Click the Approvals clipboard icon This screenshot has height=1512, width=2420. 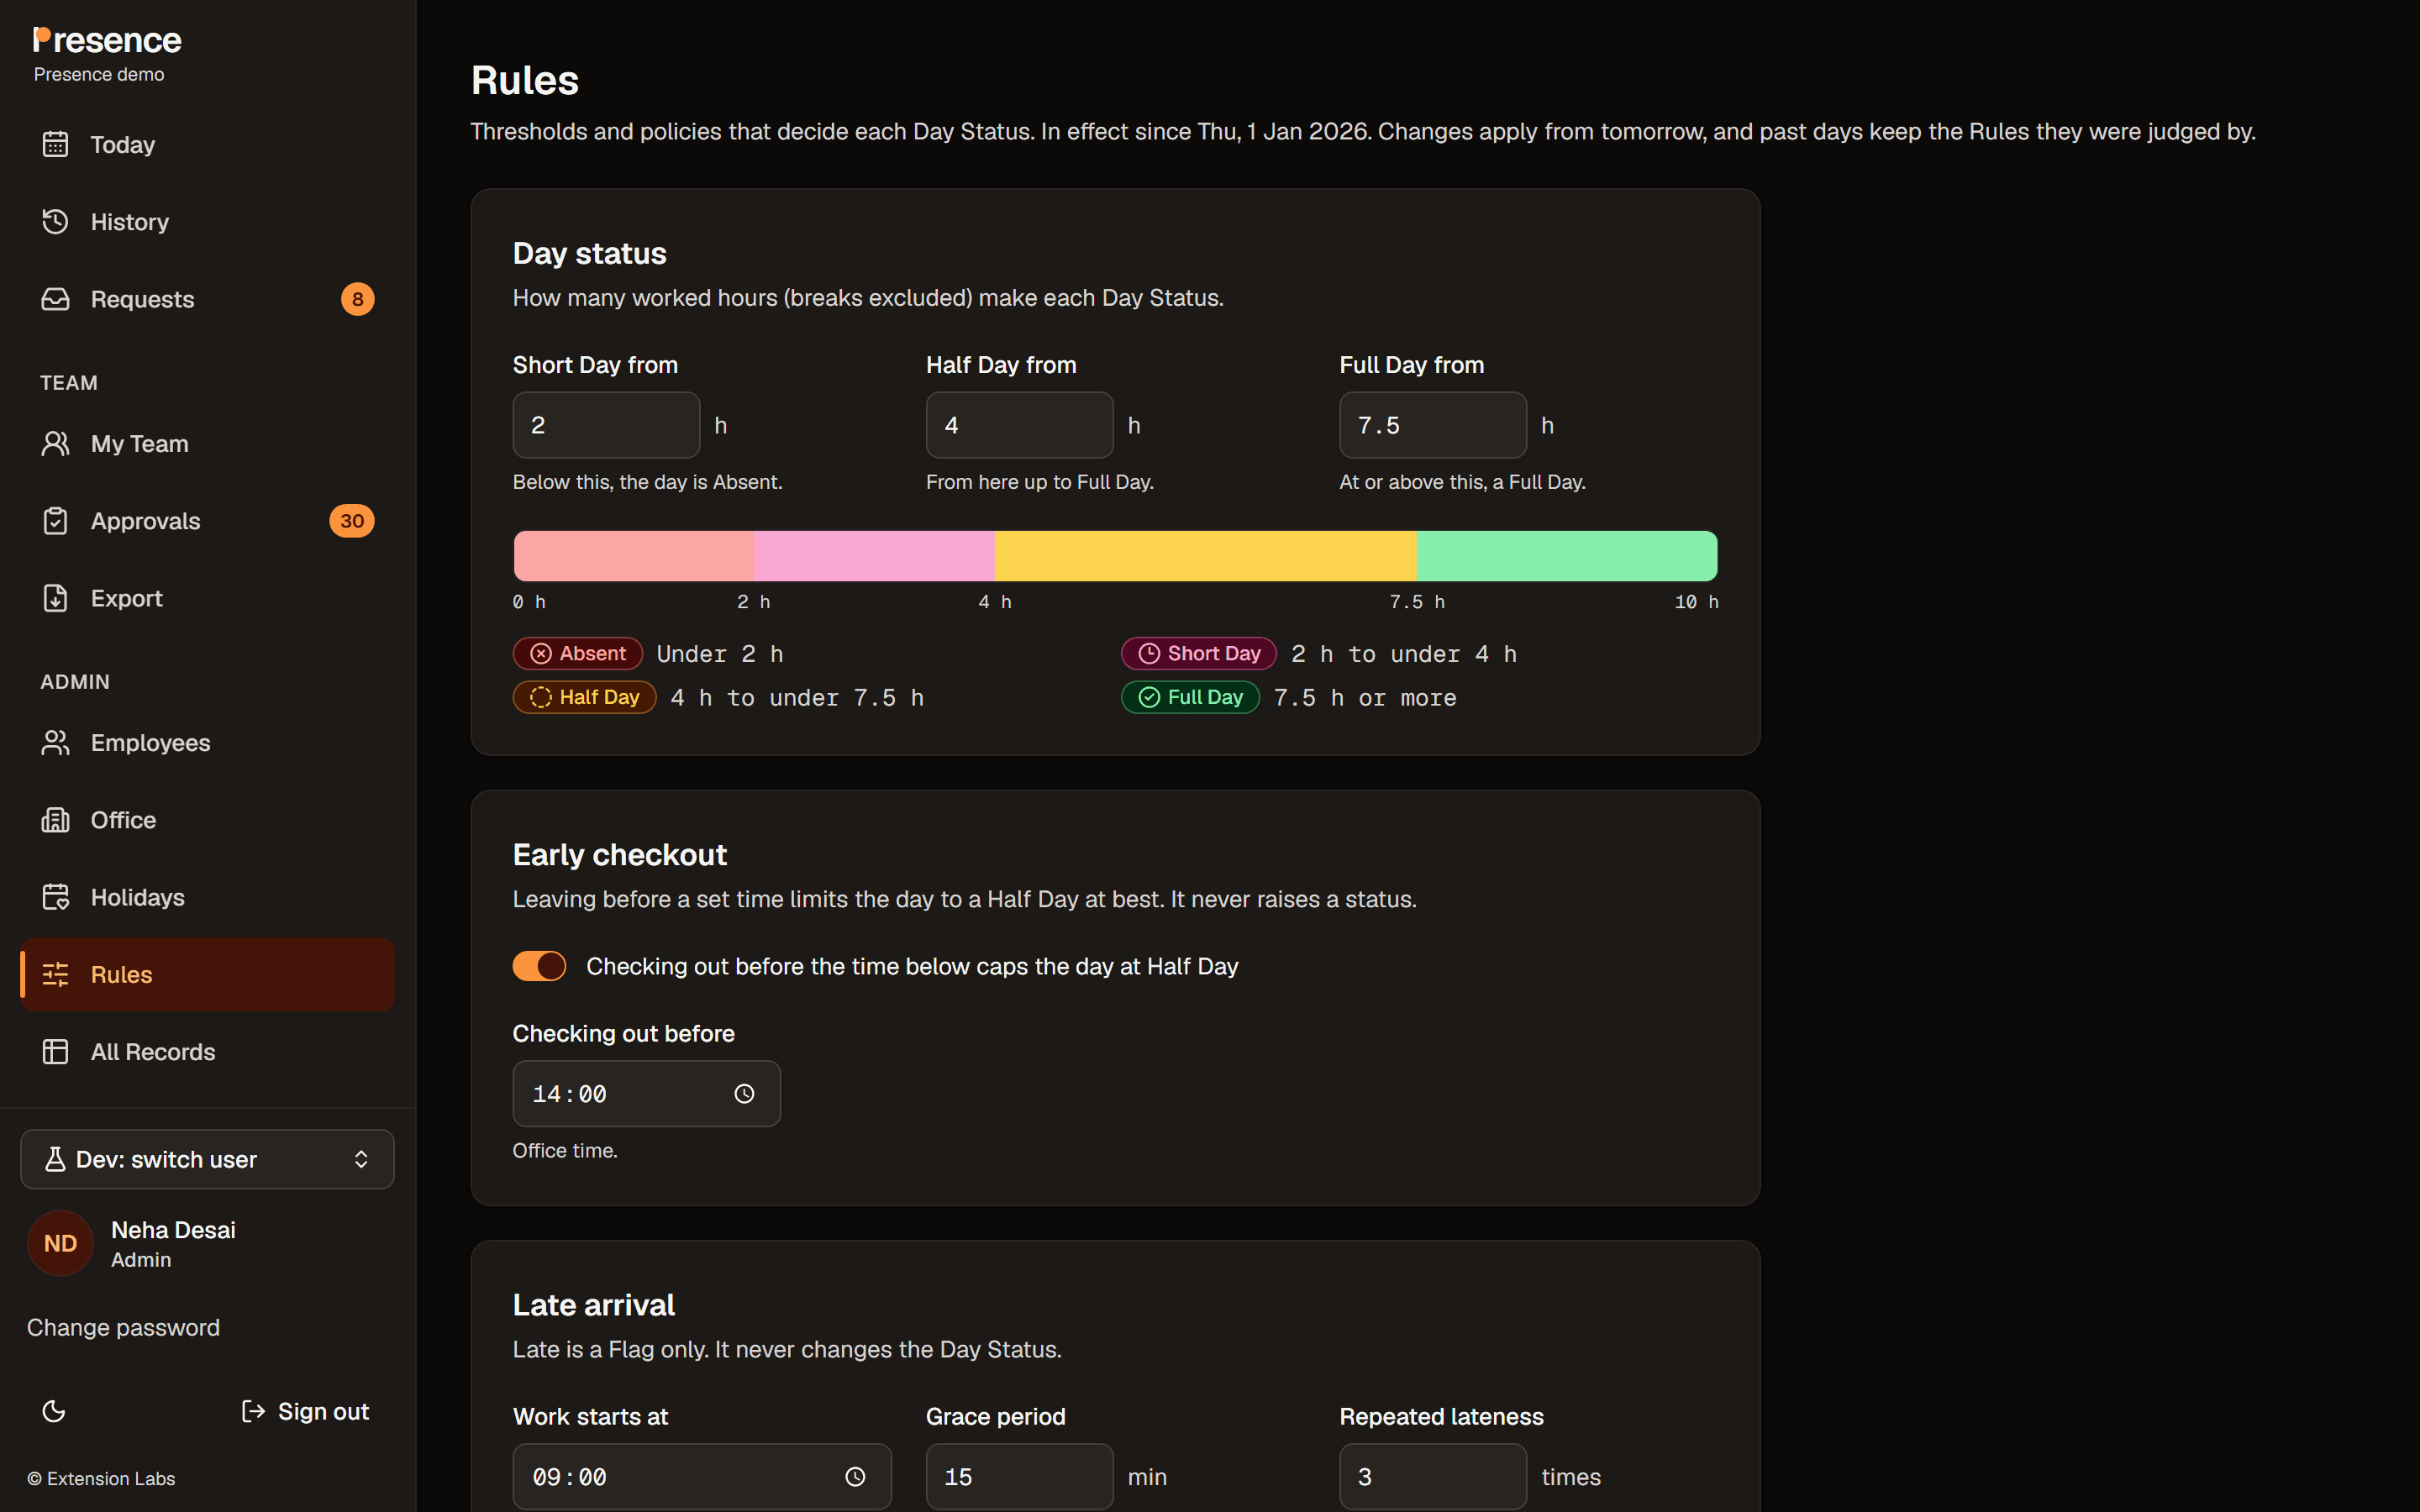(x=55, y=521)
